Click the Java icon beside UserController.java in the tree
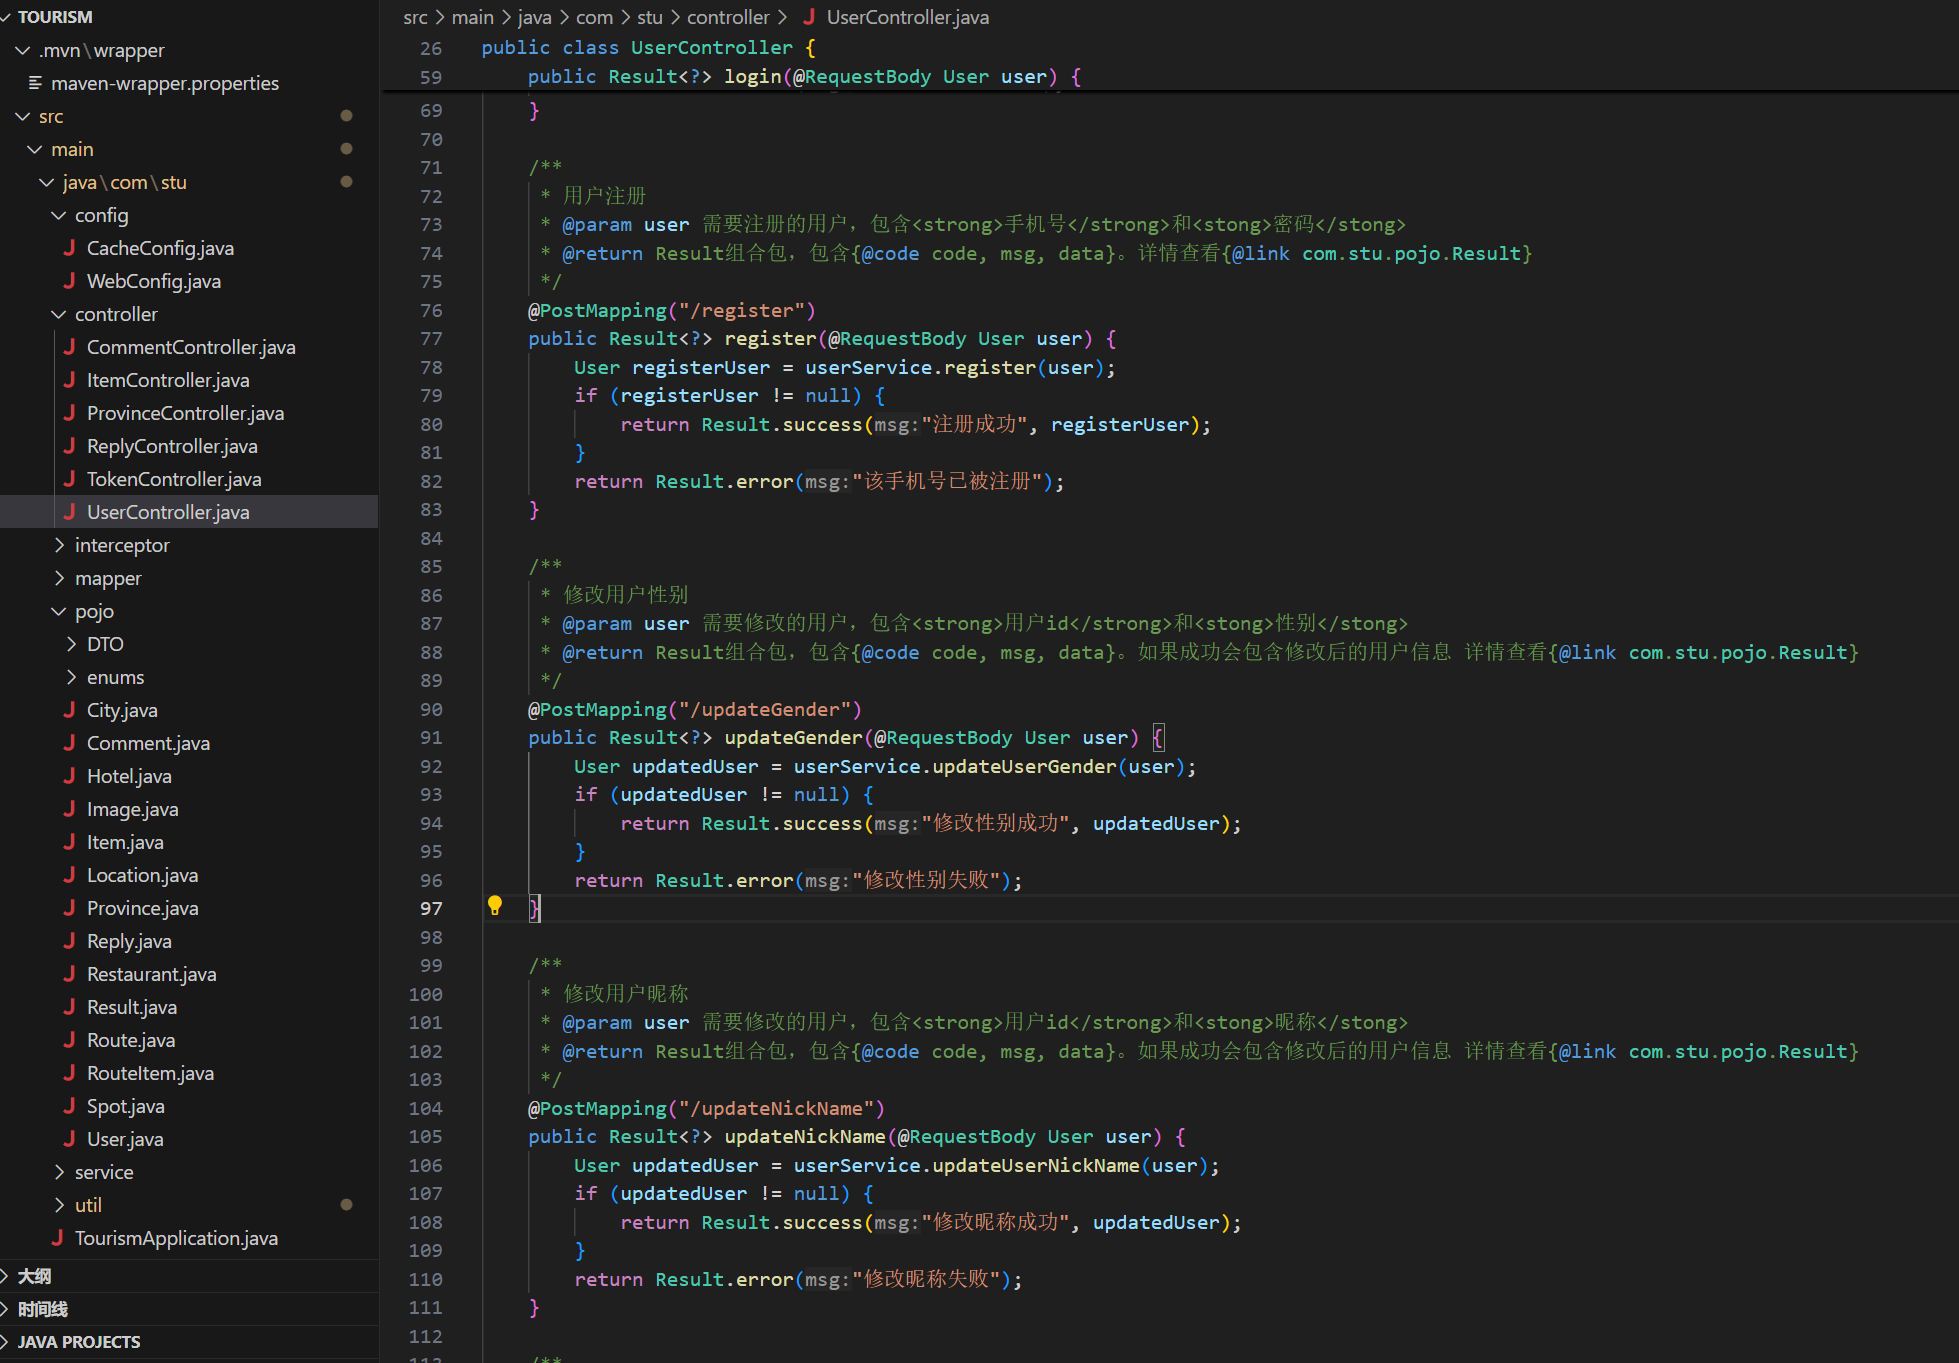 (x=69, y=512)
